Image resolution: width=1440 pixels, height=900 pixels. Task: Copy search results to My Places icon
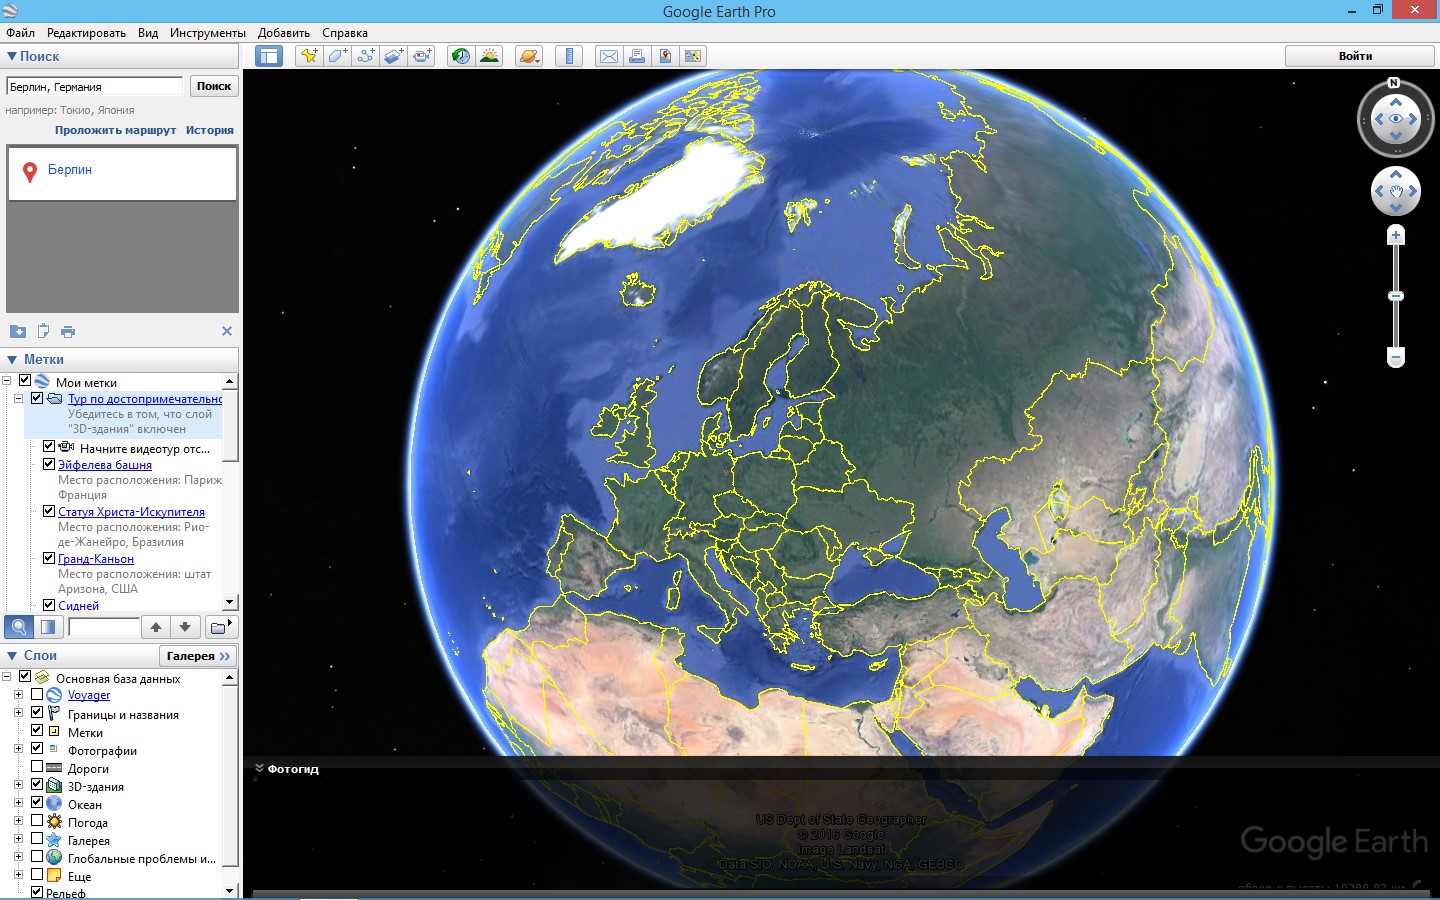[17, 331]
